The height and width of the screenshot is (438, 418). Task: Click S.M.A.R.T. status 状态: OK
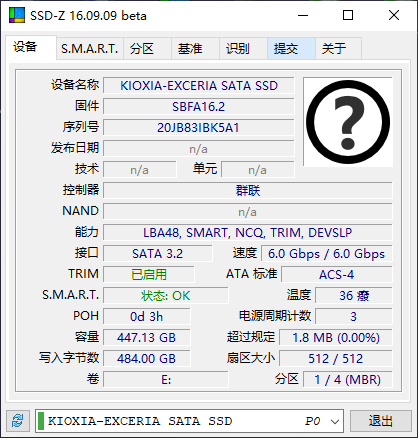pyautogui.click(x=166, y=296)
